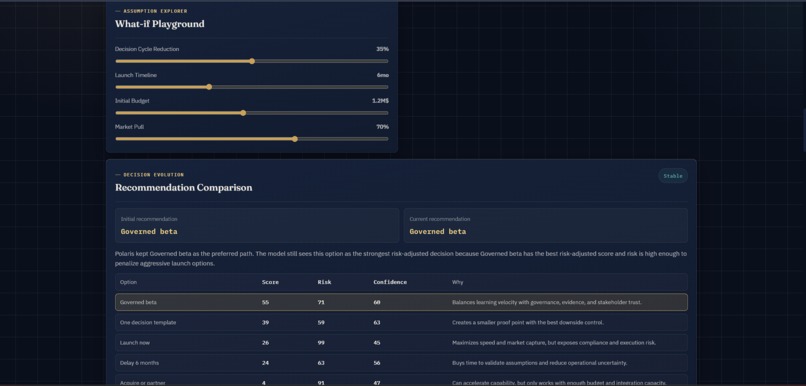Click the Confidence column header
Viewport: 806px width, 386px height.
coord(390,282)
